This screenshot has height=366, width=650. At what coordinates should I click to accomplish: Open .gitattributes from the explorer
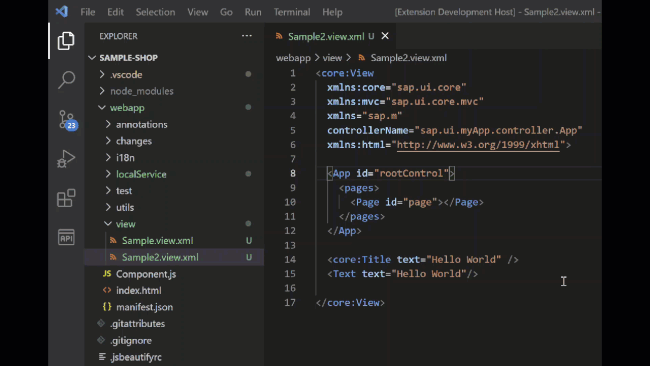tap(137, 323)
